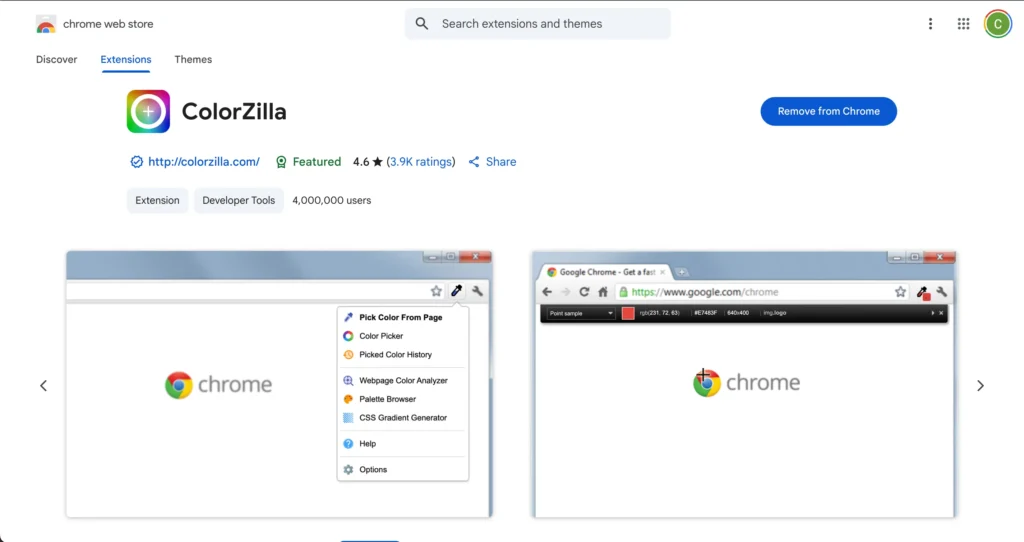Switch to the Extensions tab
Viewport: 1024px width, 542px height.
click(126, 59)
